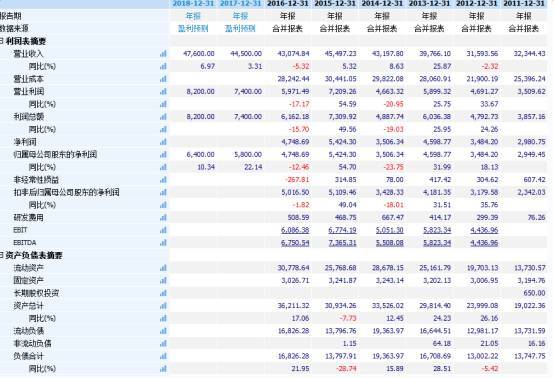
Task: Show chart for 营业利润 row
Action: [163, 91]
